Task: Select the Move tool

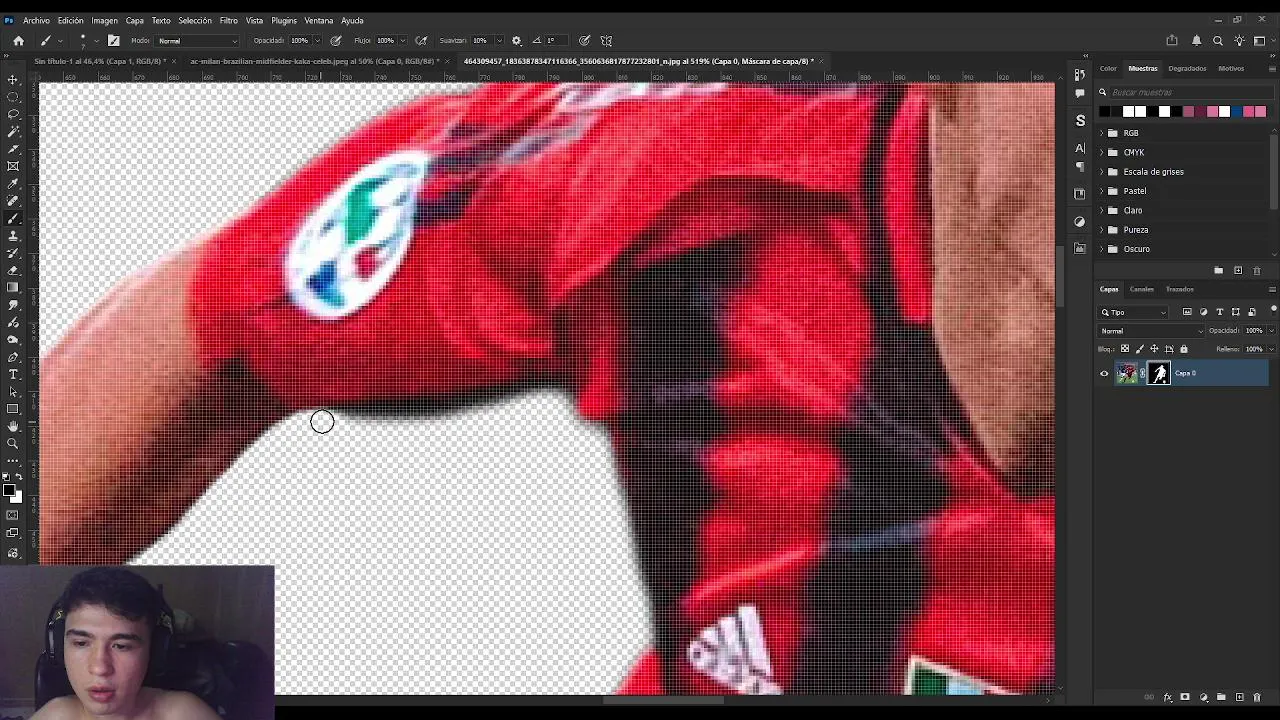Action: [x=13, y=79]
